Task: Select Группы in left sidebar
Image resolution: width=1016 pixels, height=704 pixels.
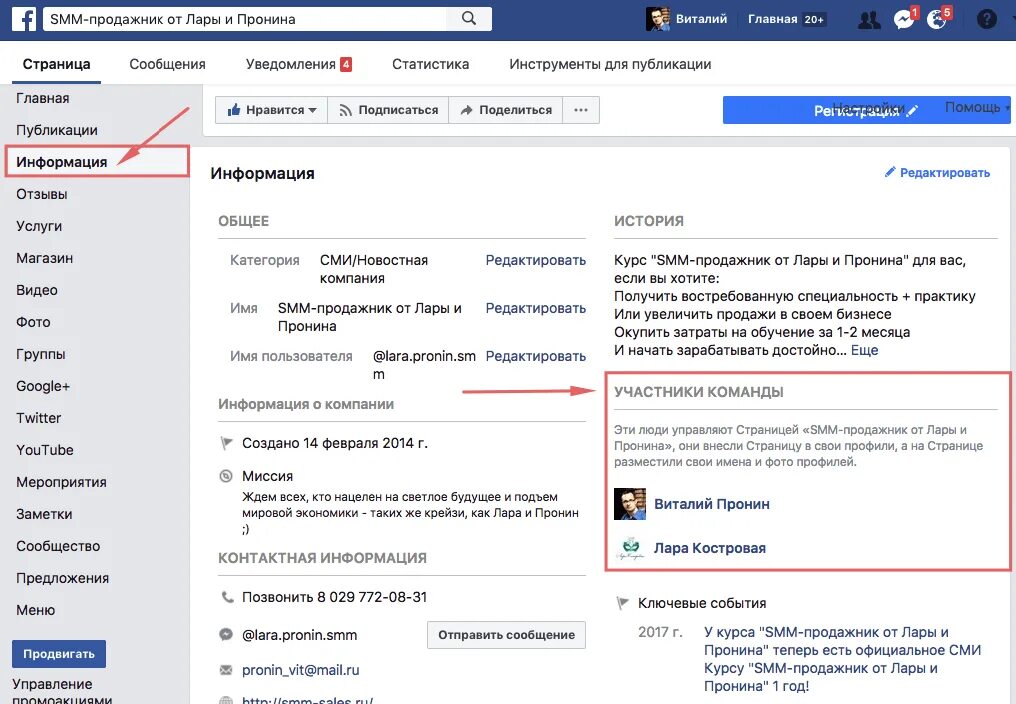Action: 41,354
